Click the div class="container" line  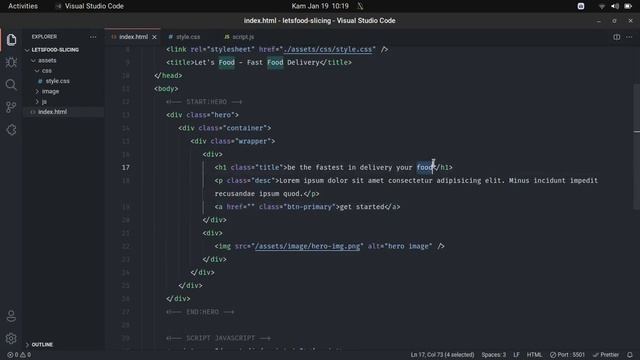click(224, 128)
